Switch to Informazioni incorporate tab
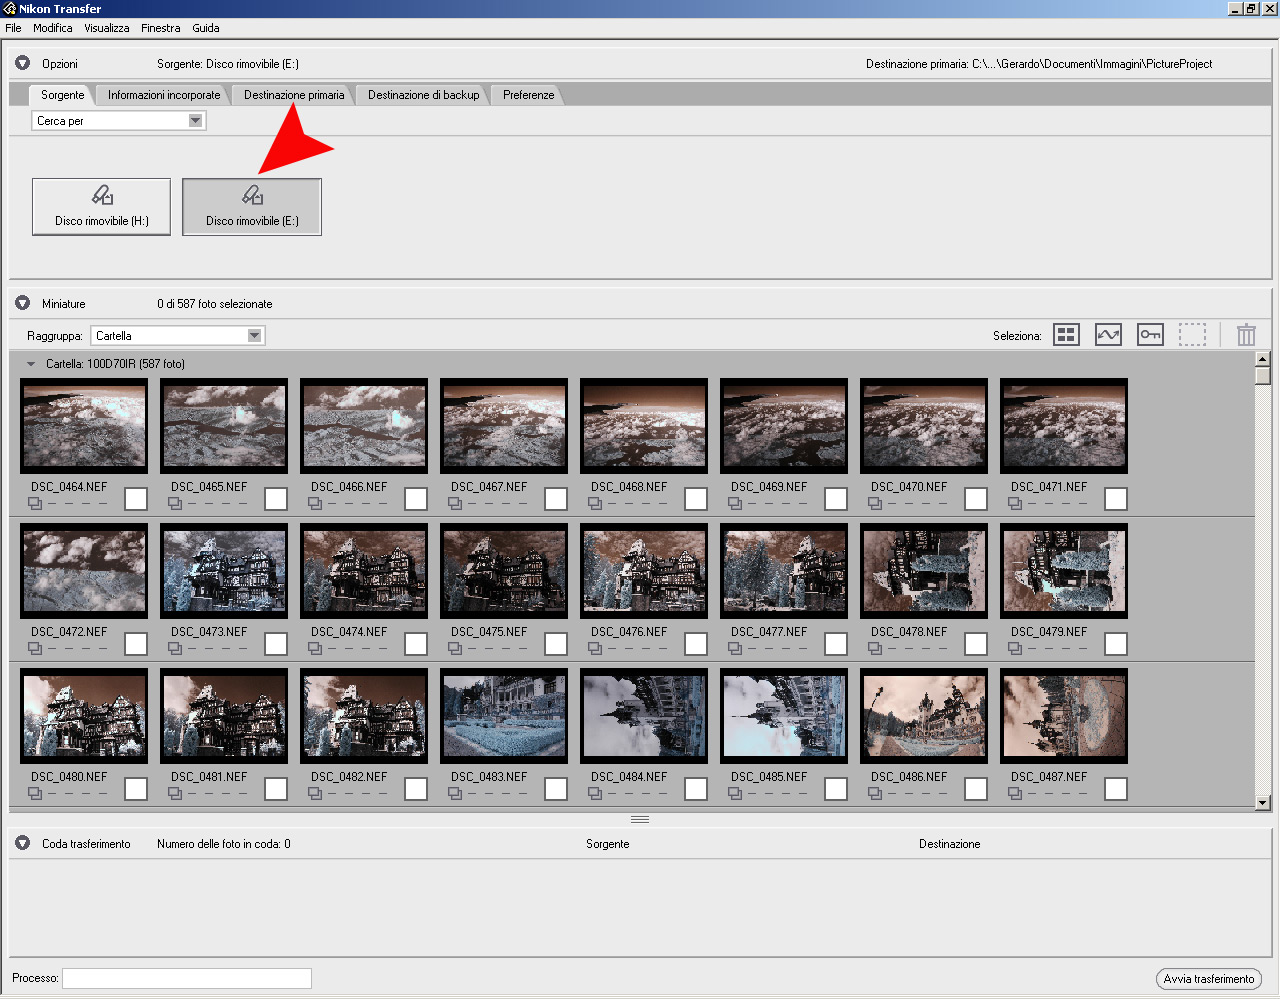 point(164,95)
